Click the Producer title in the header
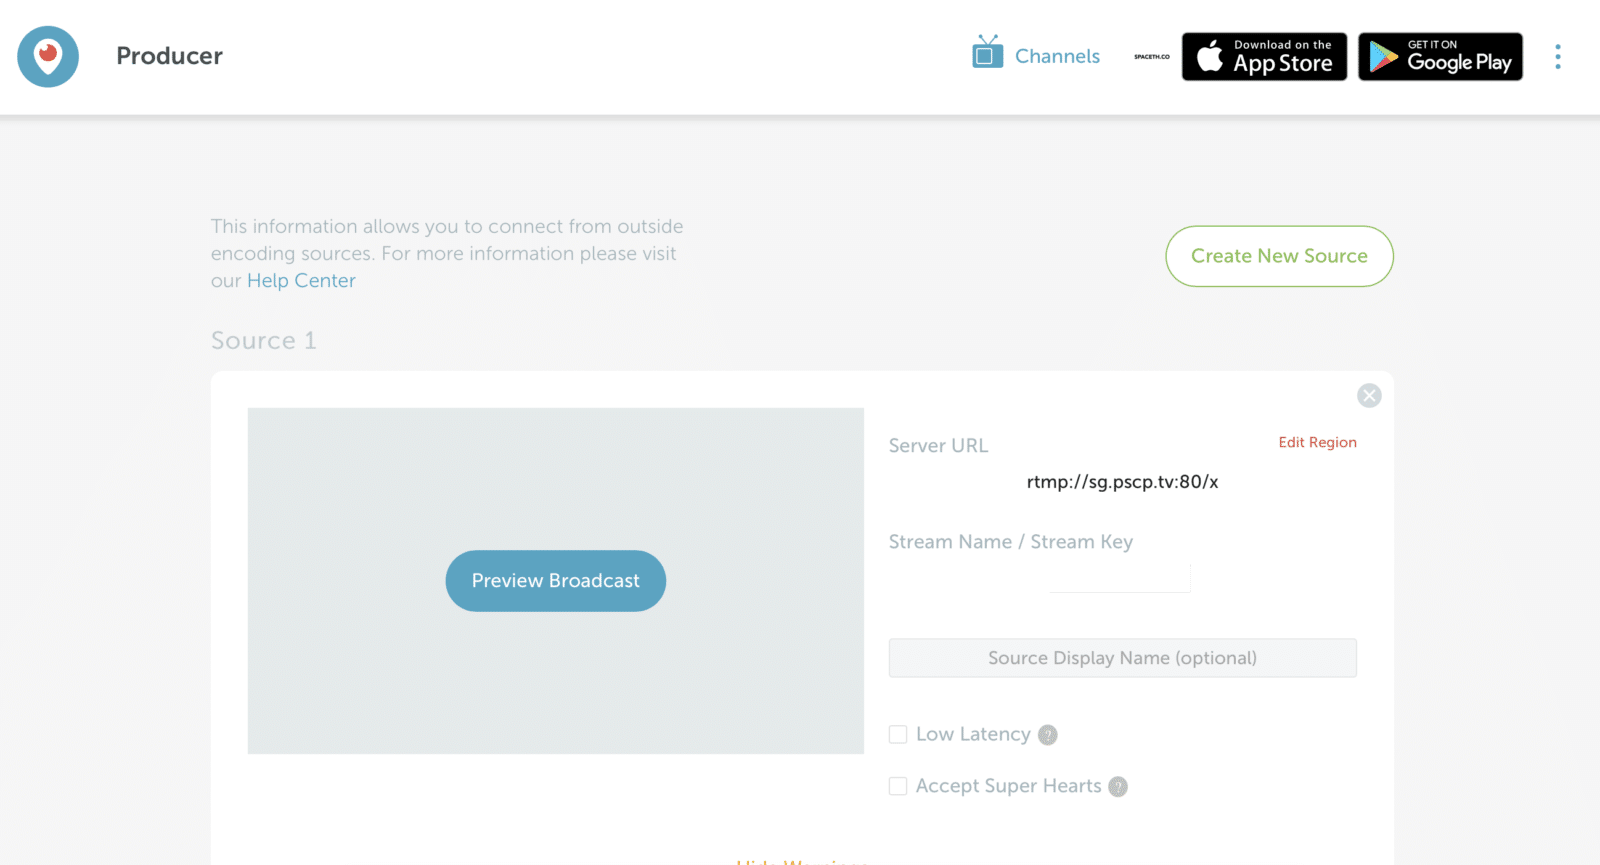Screen dimensions: 1600x865 point(169,56)
